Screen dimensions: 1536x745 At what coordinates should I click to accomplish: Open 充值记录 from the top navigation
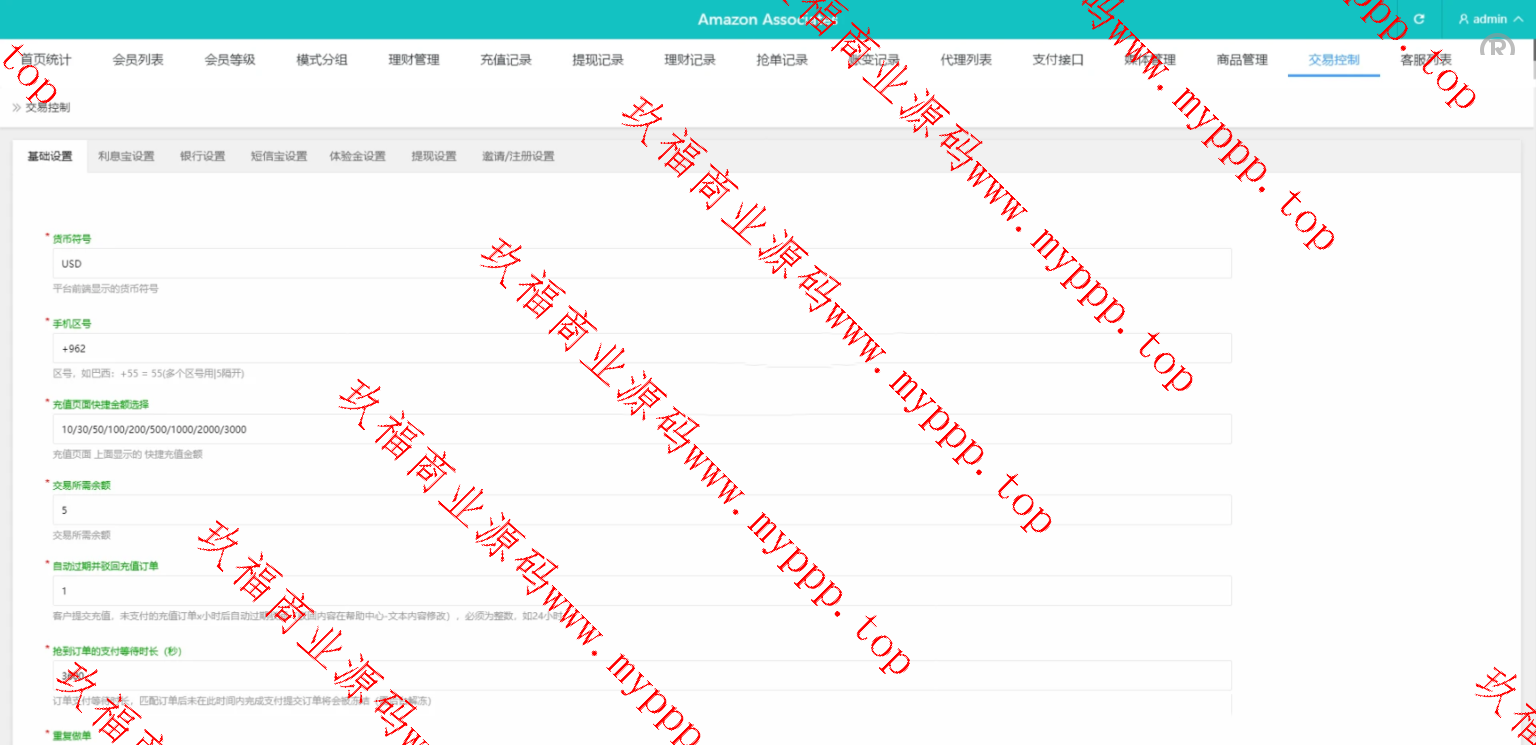506,60
